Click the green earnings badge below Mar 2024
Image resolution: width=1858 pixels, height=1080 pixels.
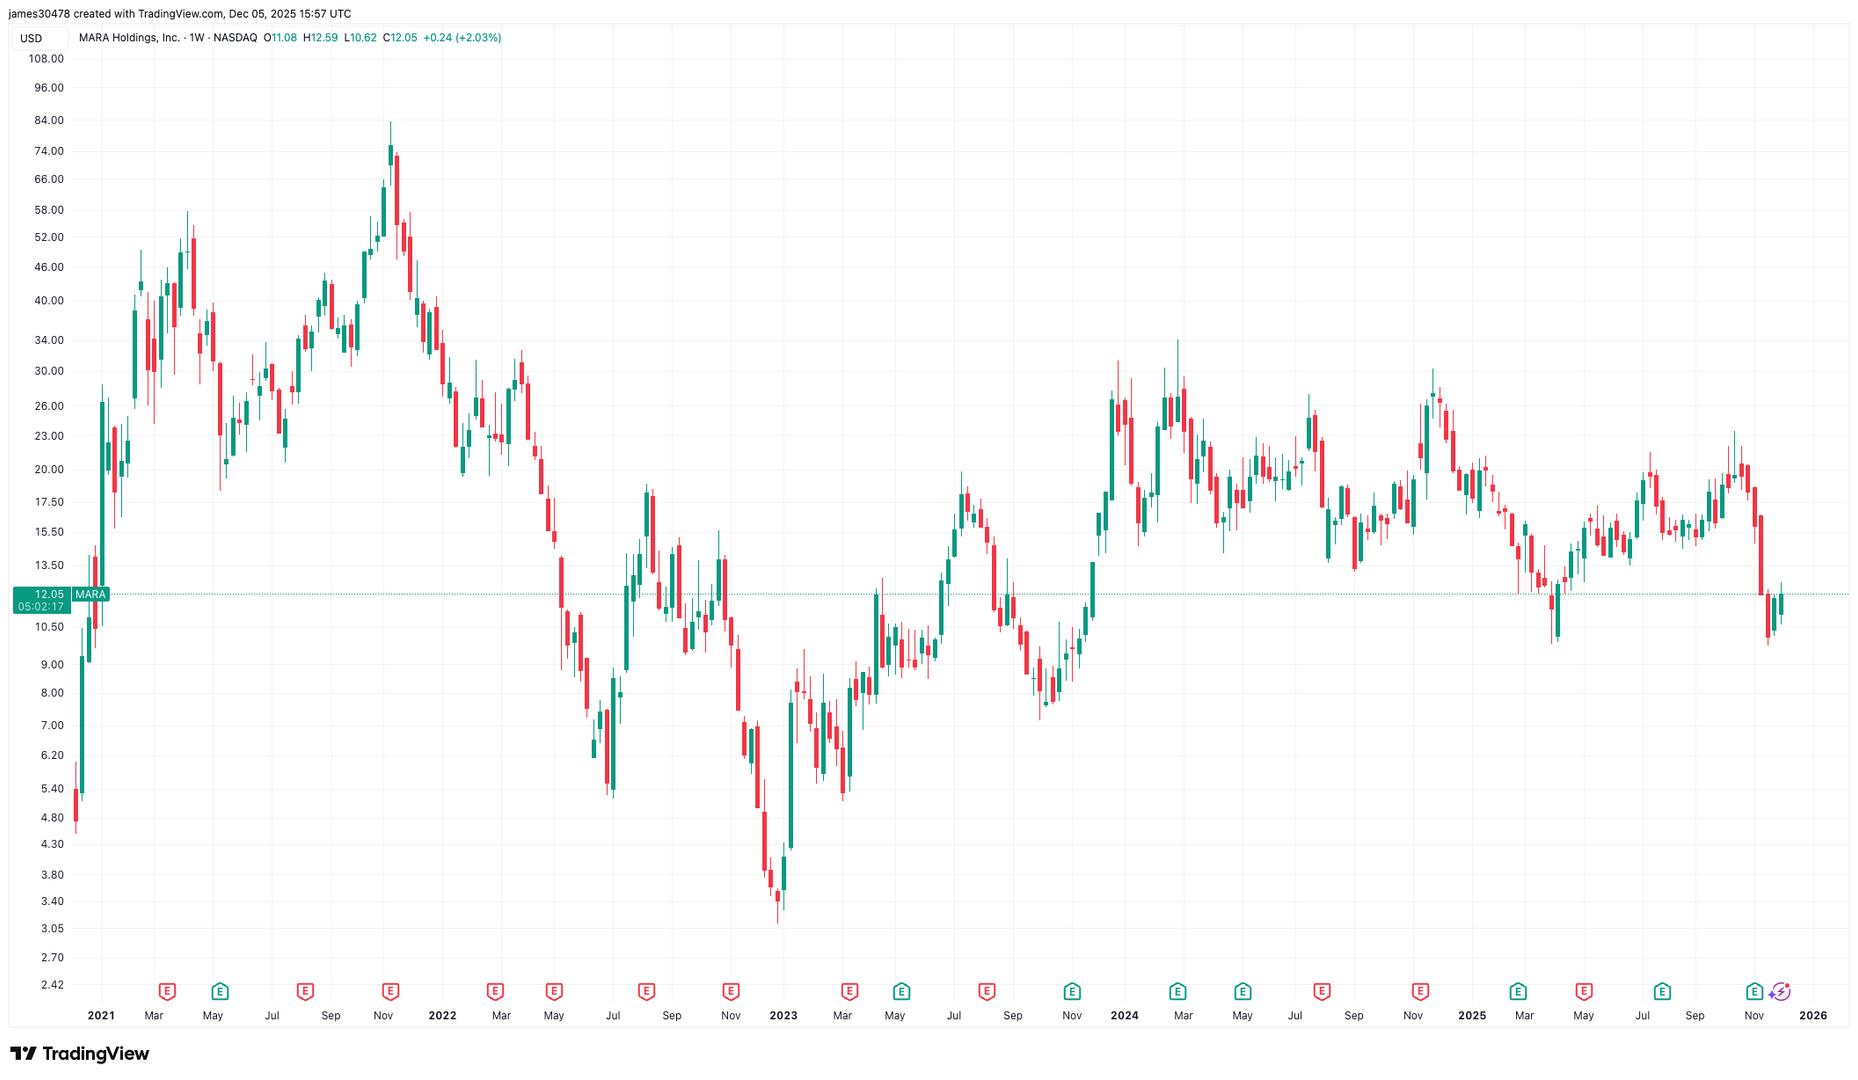pyautogui.click(x=1178, y=991)
